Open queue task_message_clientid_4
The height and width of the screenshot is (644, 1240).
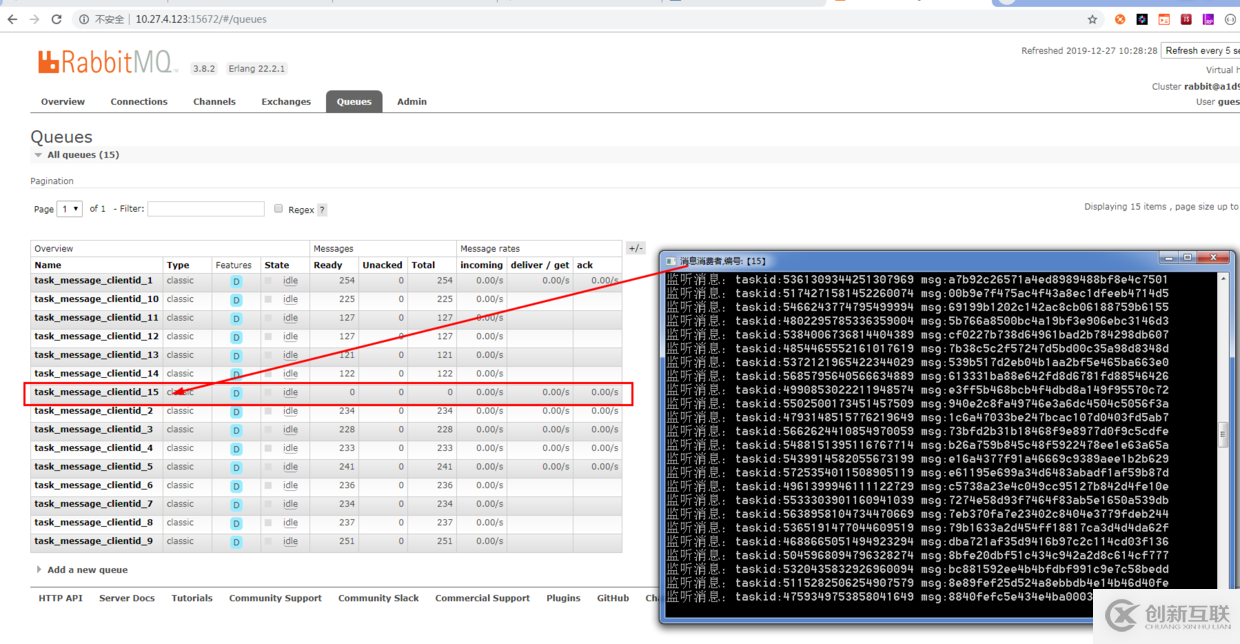pyautogui.click(x=94, y=448)
